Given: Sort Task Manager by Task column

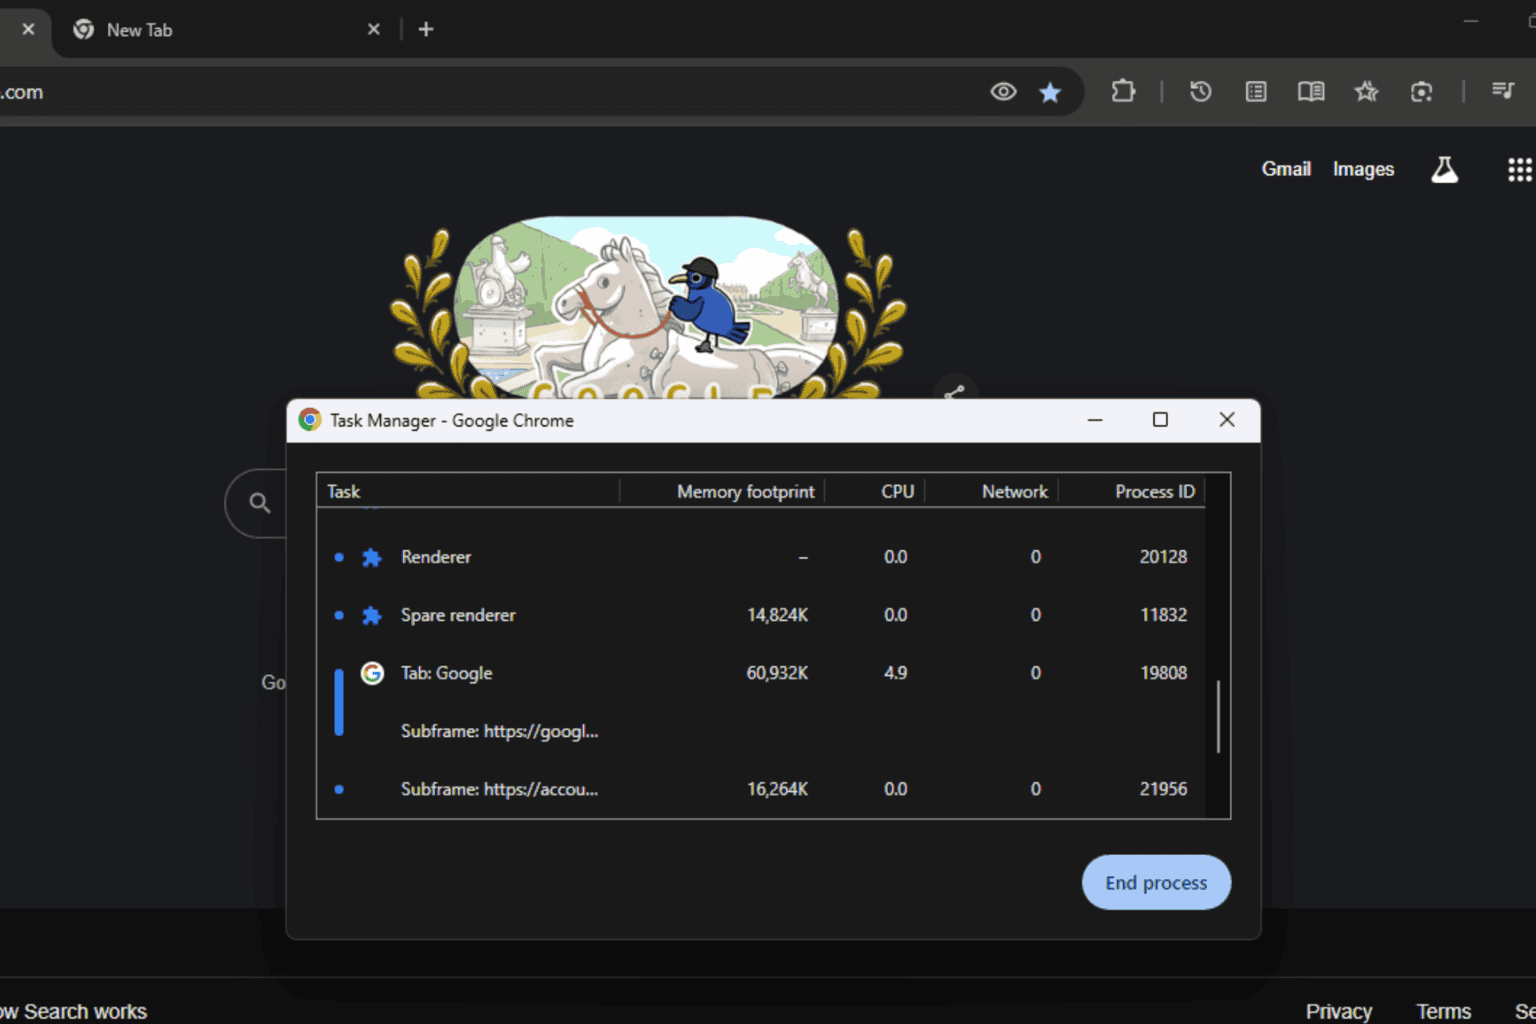Looking at the screenshot, I should (468, 491).
